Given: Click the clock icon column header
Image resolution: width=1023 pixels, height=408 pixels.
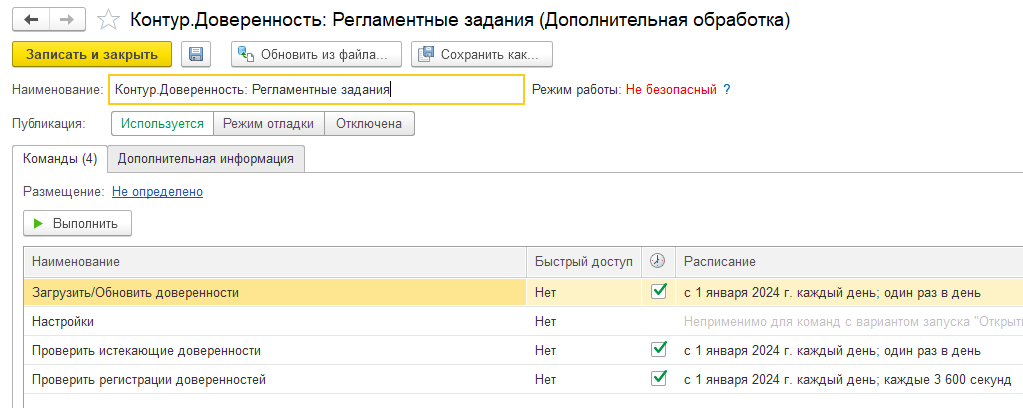Looking at the screenshot, I should coord(658,261).
